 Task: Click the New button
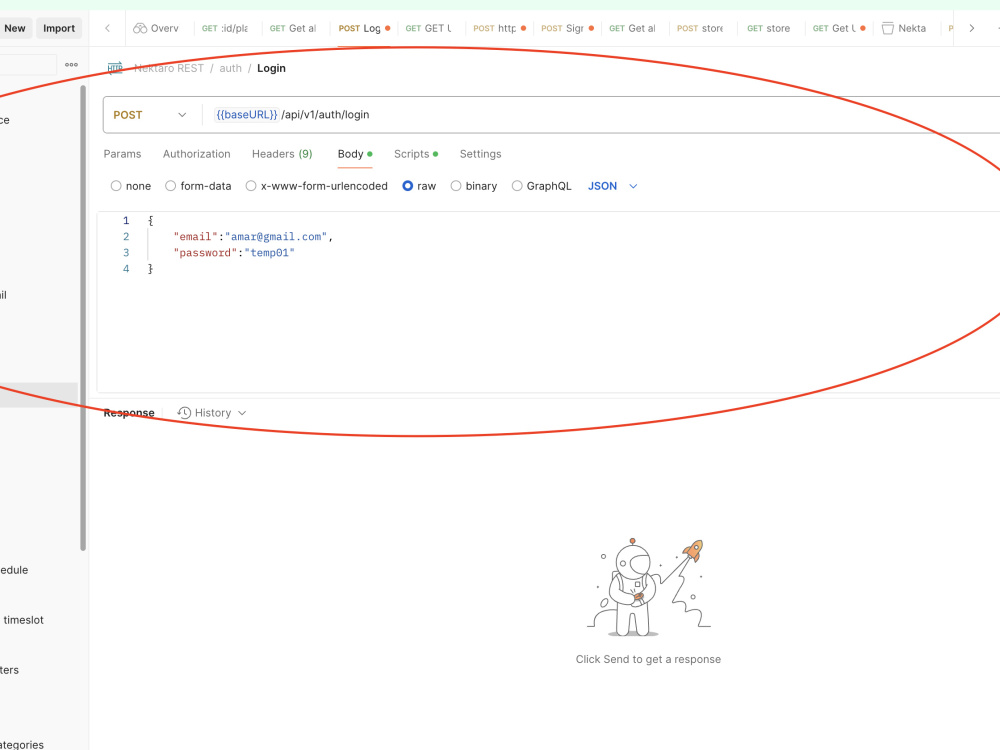click(15, 28)
